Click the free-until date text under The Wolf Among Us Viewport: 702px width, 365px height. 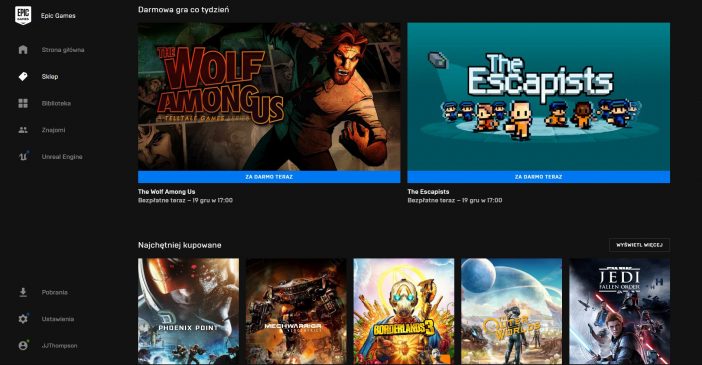185,200
